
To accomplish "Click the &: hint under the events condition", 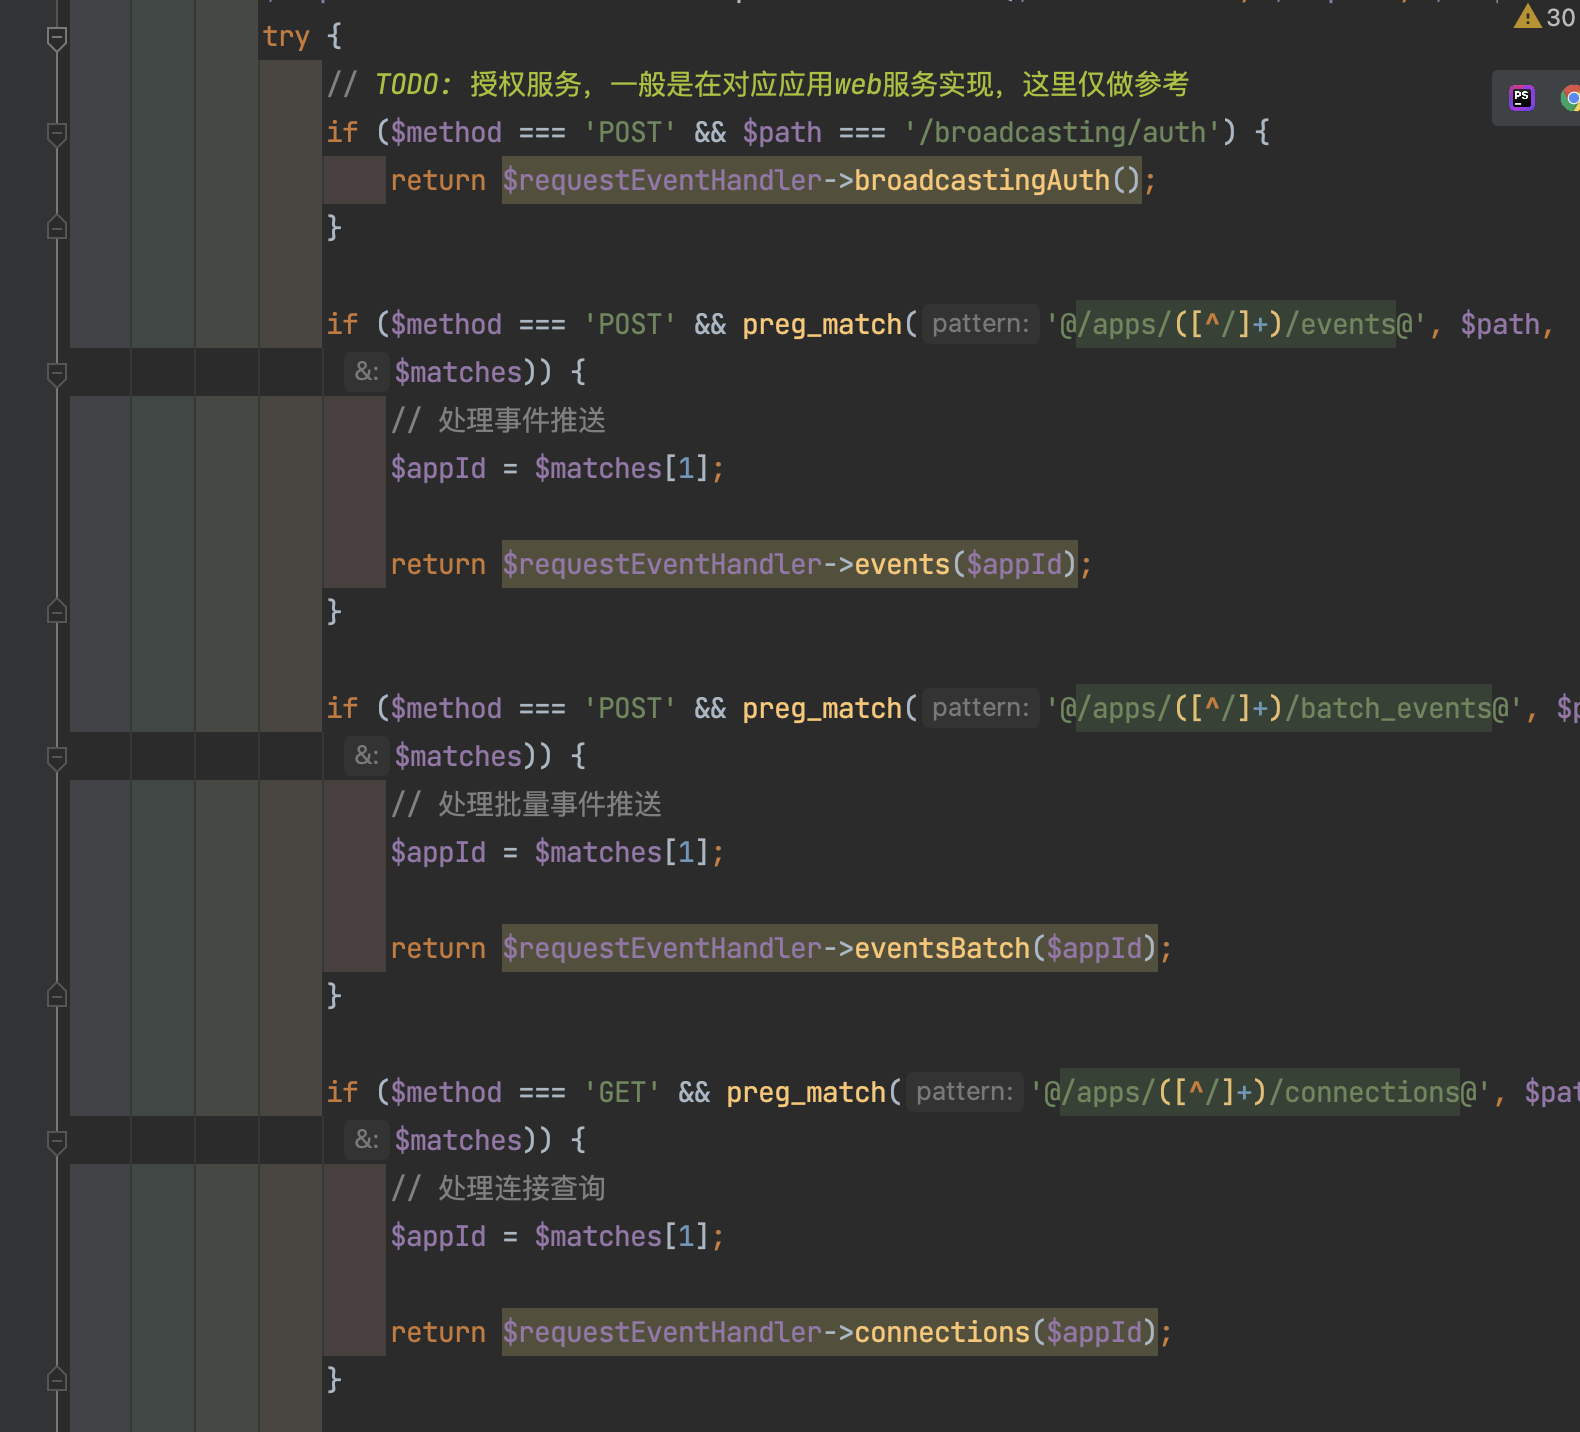I will [367, 372].
